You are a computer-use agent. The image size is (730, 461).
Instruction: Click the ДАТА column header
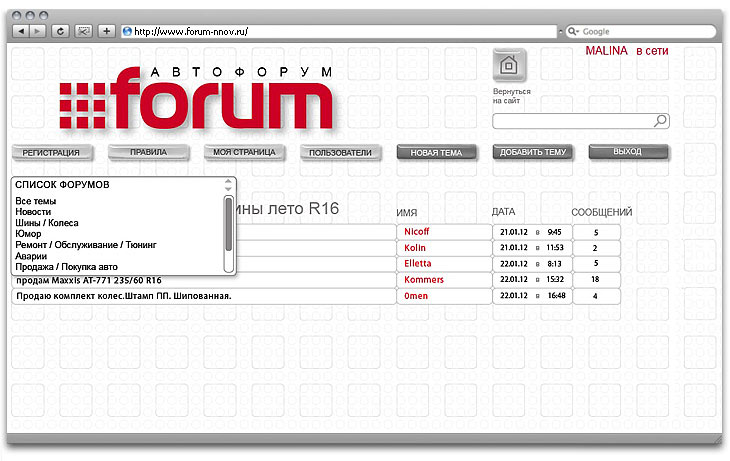pos(503,212)
